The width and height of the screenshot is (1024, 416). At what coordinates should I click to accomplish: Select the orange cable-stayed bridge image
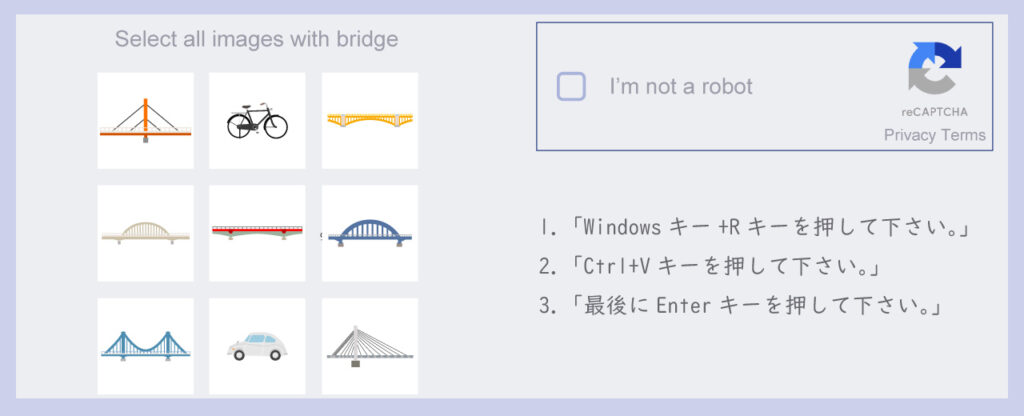click(145, 120)
